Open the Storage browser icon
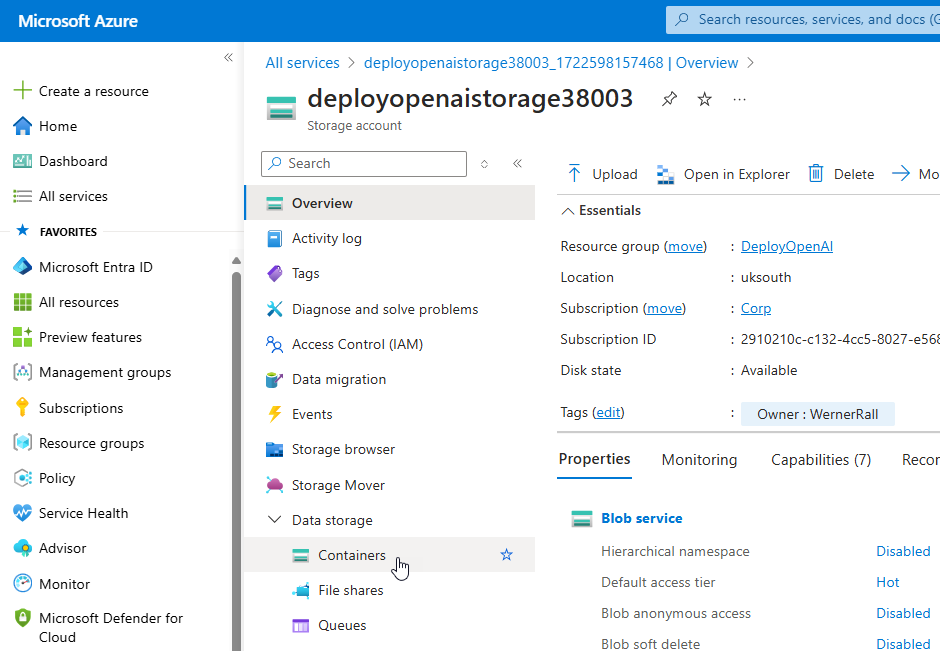 274,450
